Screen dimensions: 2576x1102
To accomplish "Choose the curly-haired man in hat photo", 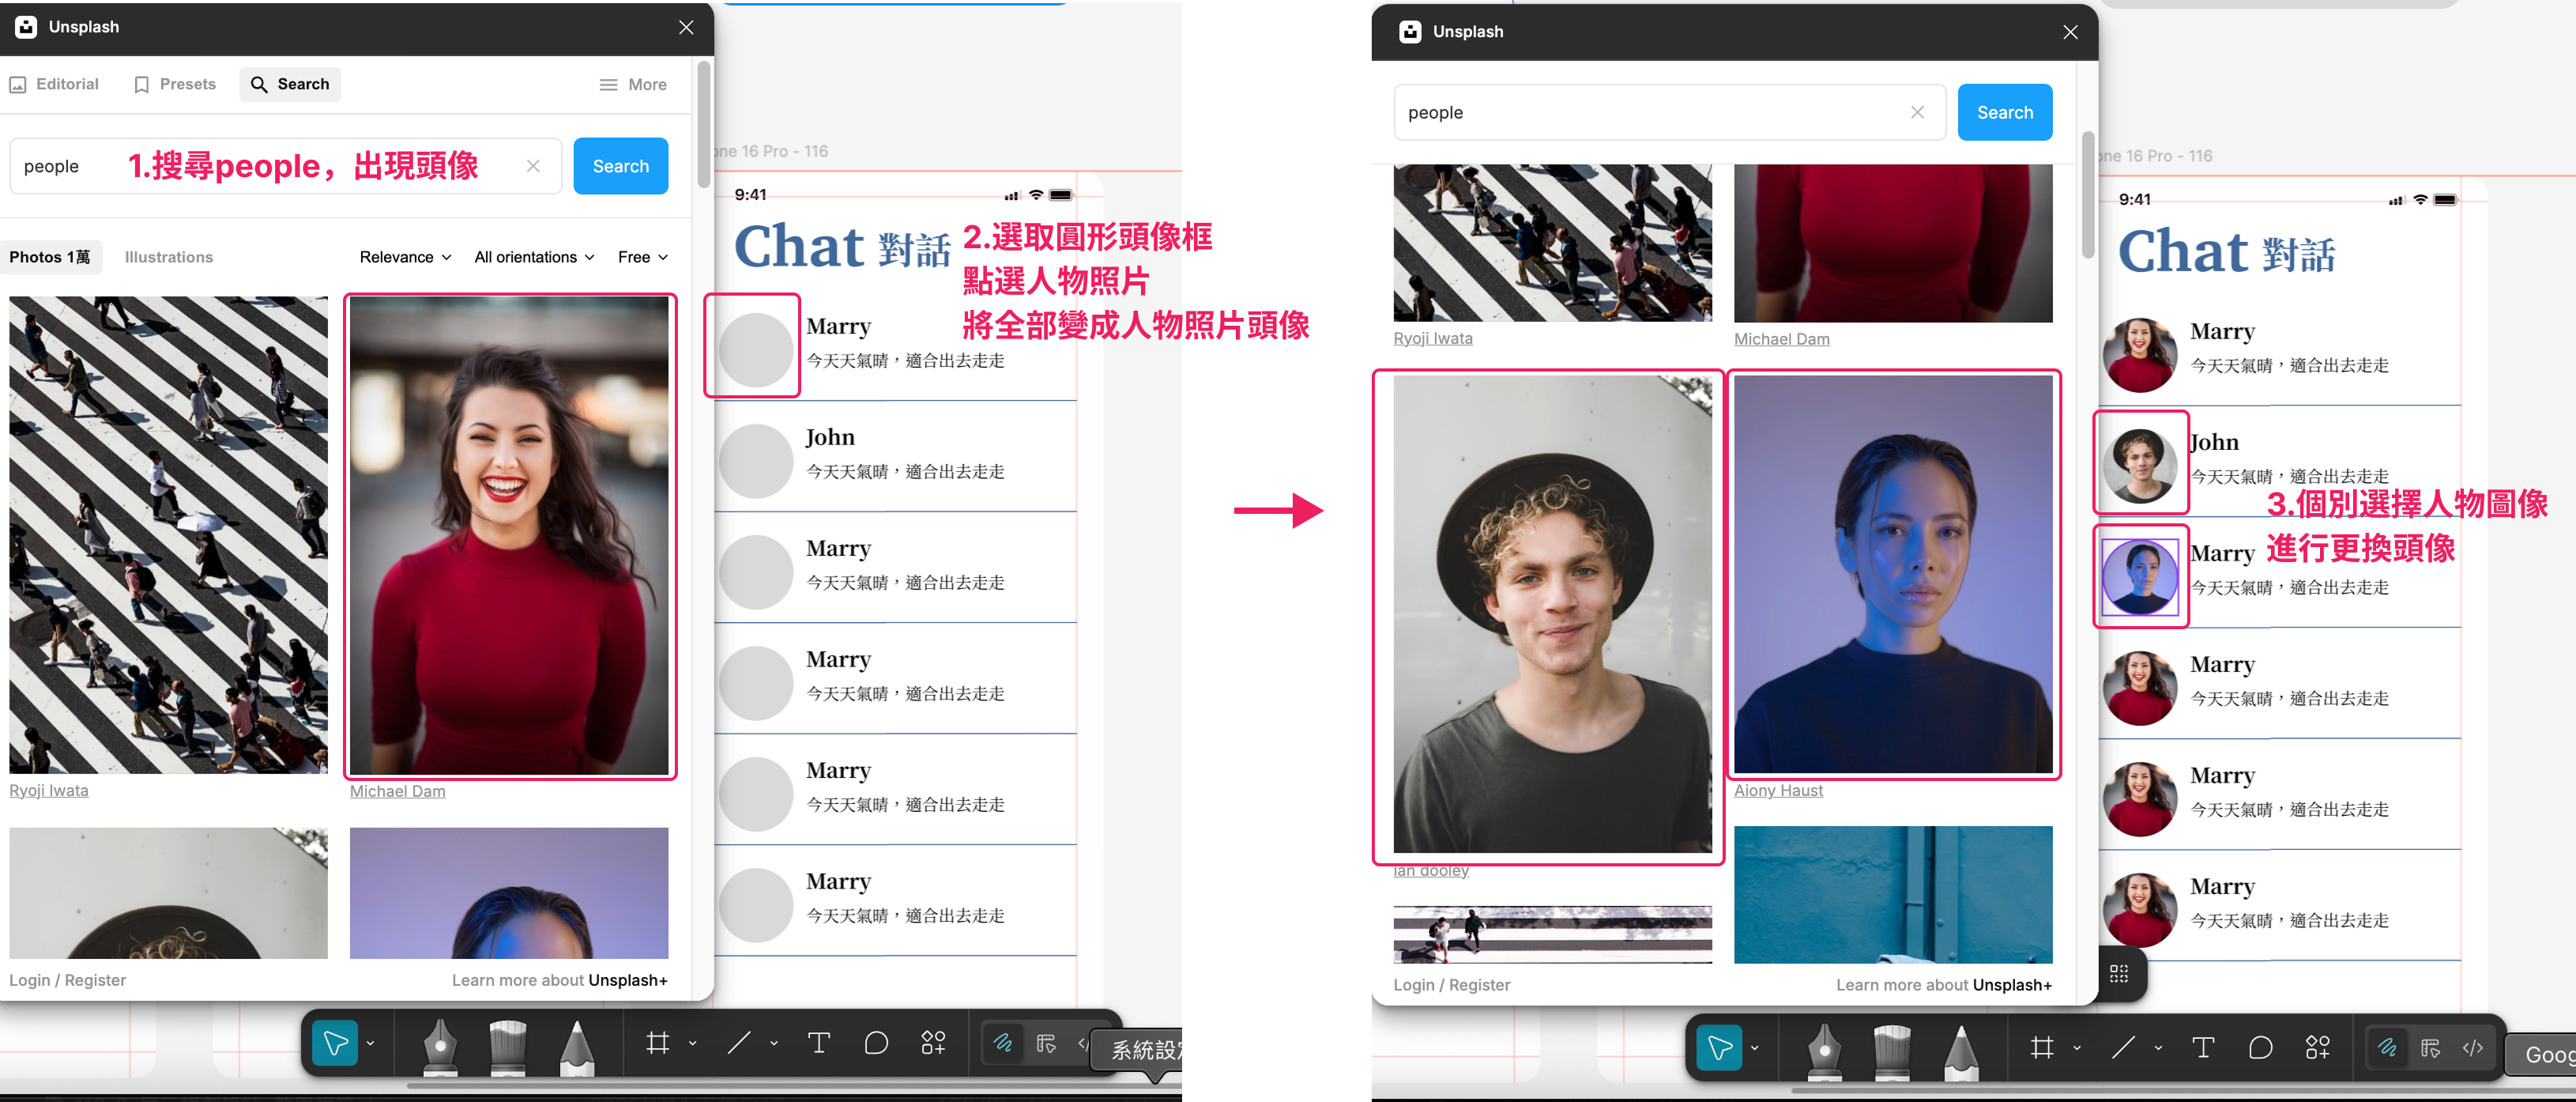I will click(x=1551, y=614).
